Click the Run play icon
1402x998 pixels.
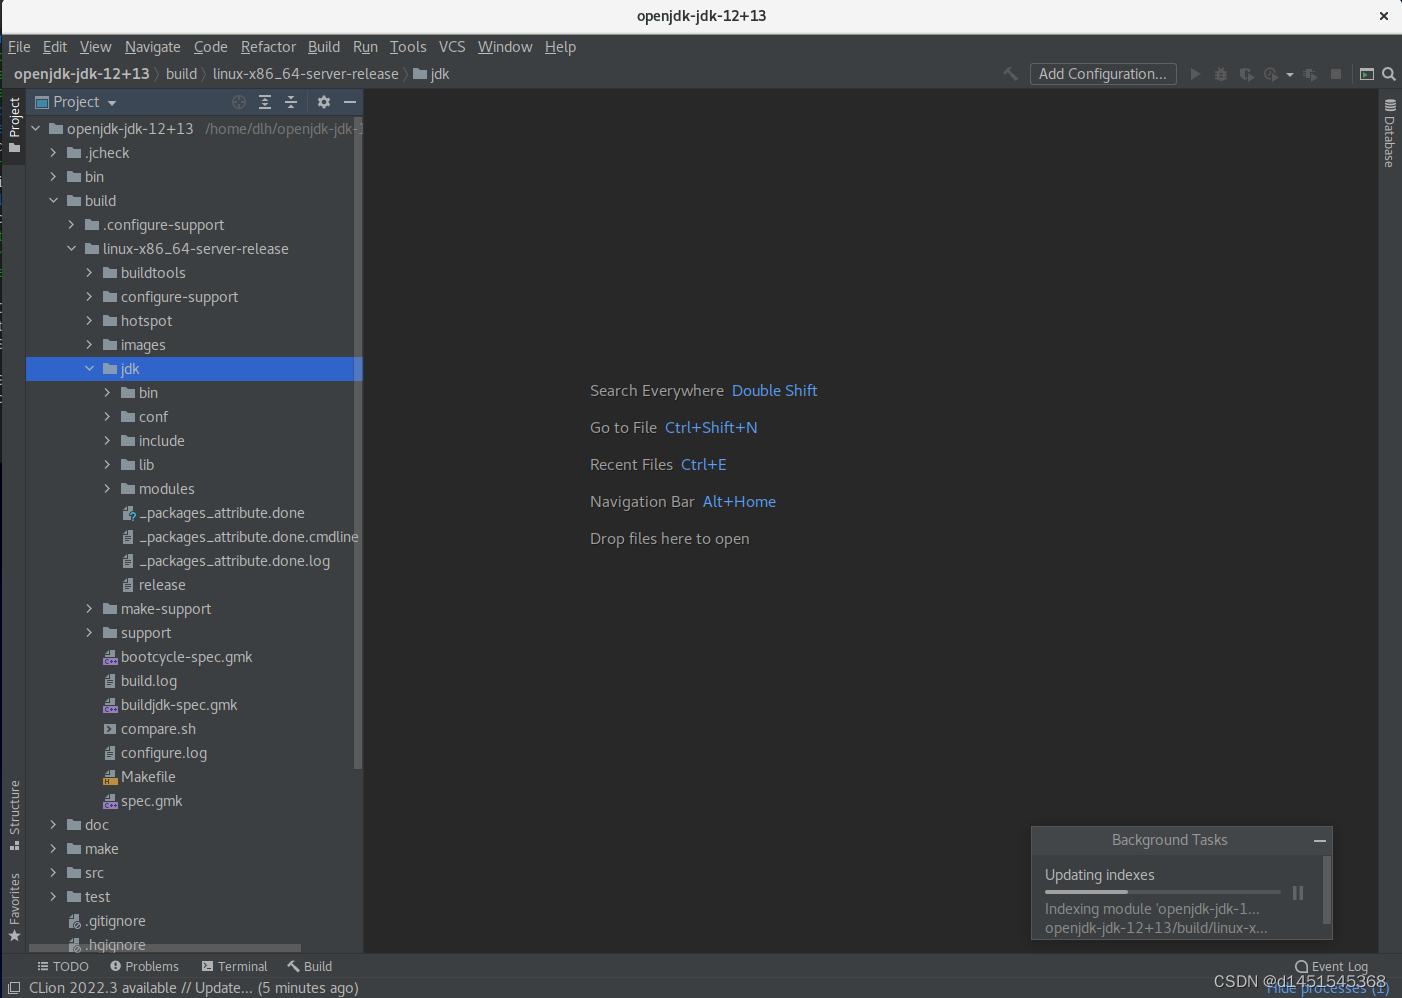point(1195,74)
